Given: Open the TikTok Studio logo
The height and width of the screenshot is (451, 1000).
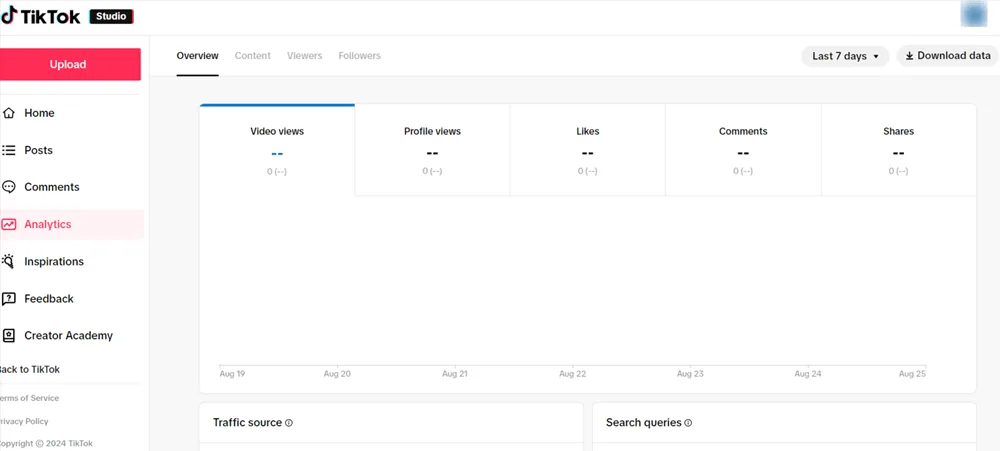Looking at the screenshot, I should (67, 17).
